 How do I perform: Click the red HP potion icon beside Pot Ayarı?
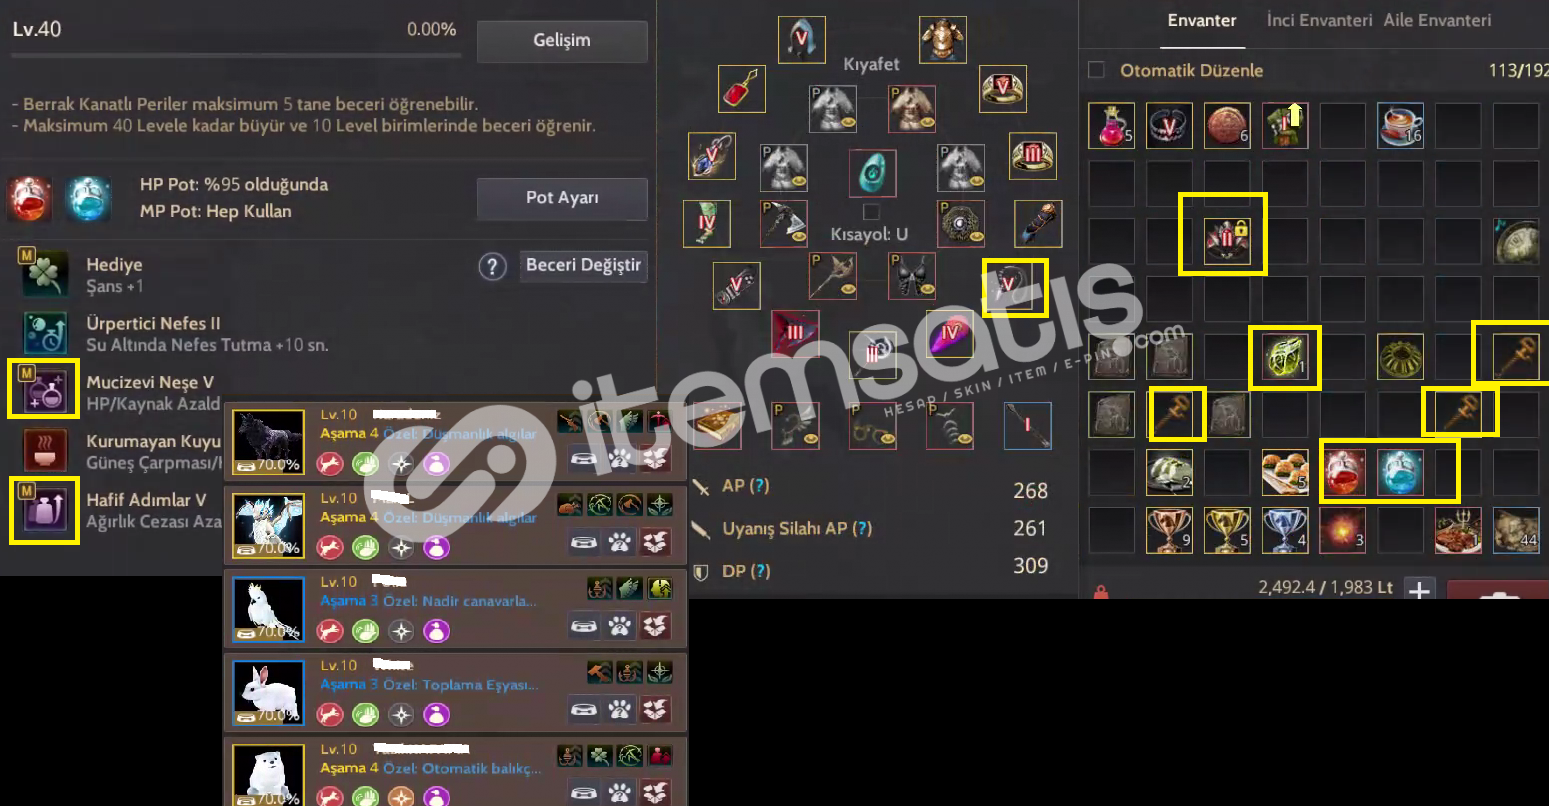coord(30,198)
